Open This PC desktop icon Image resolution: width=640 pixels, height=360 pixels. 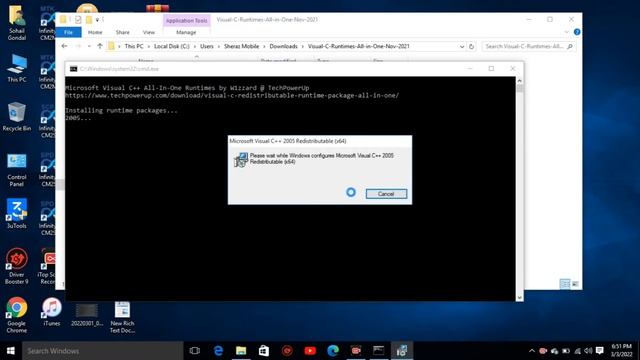click(17, 68)
